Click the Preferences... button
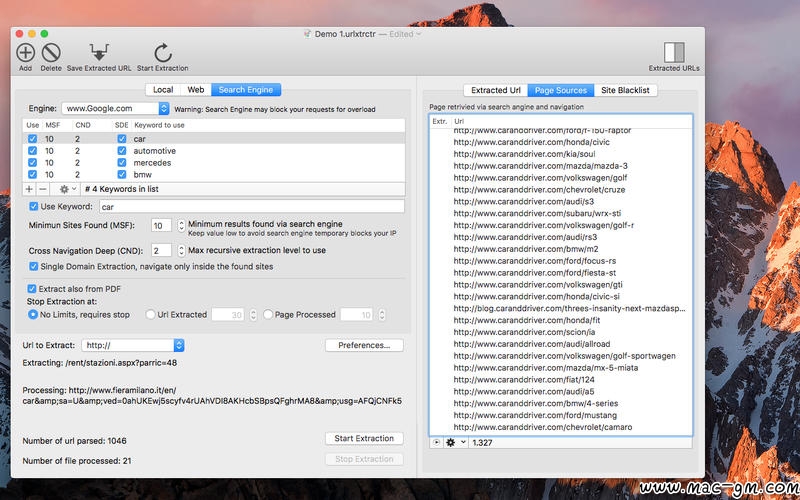This screenshot has height=500, width=800. pos(364,345)
